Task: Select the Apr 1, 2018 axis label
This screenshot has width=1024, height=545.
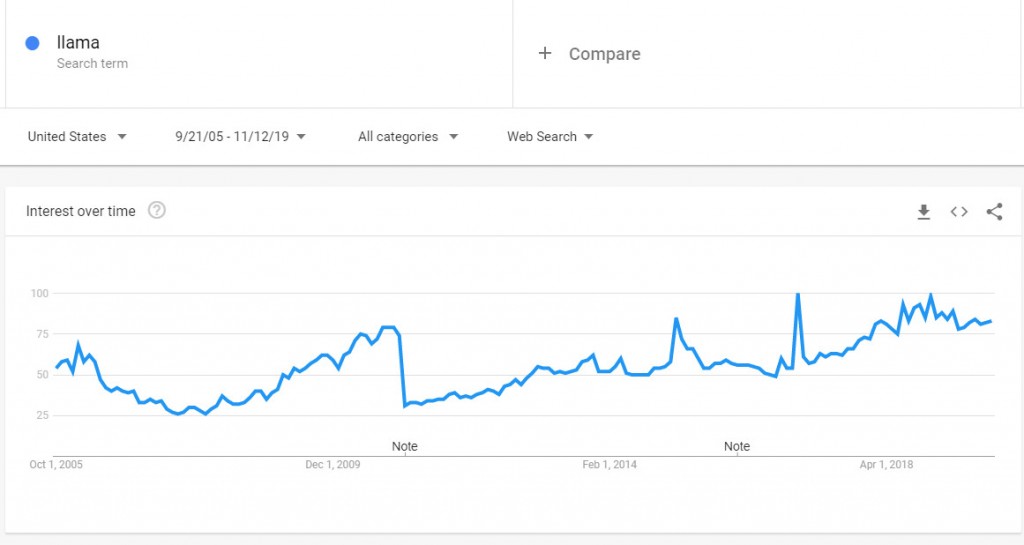Action: (x=886, y=464)
